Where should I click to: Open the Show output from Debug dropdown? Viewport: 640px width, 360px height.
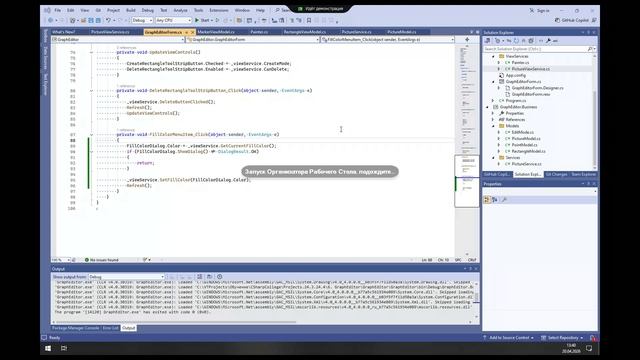point(127,277)
